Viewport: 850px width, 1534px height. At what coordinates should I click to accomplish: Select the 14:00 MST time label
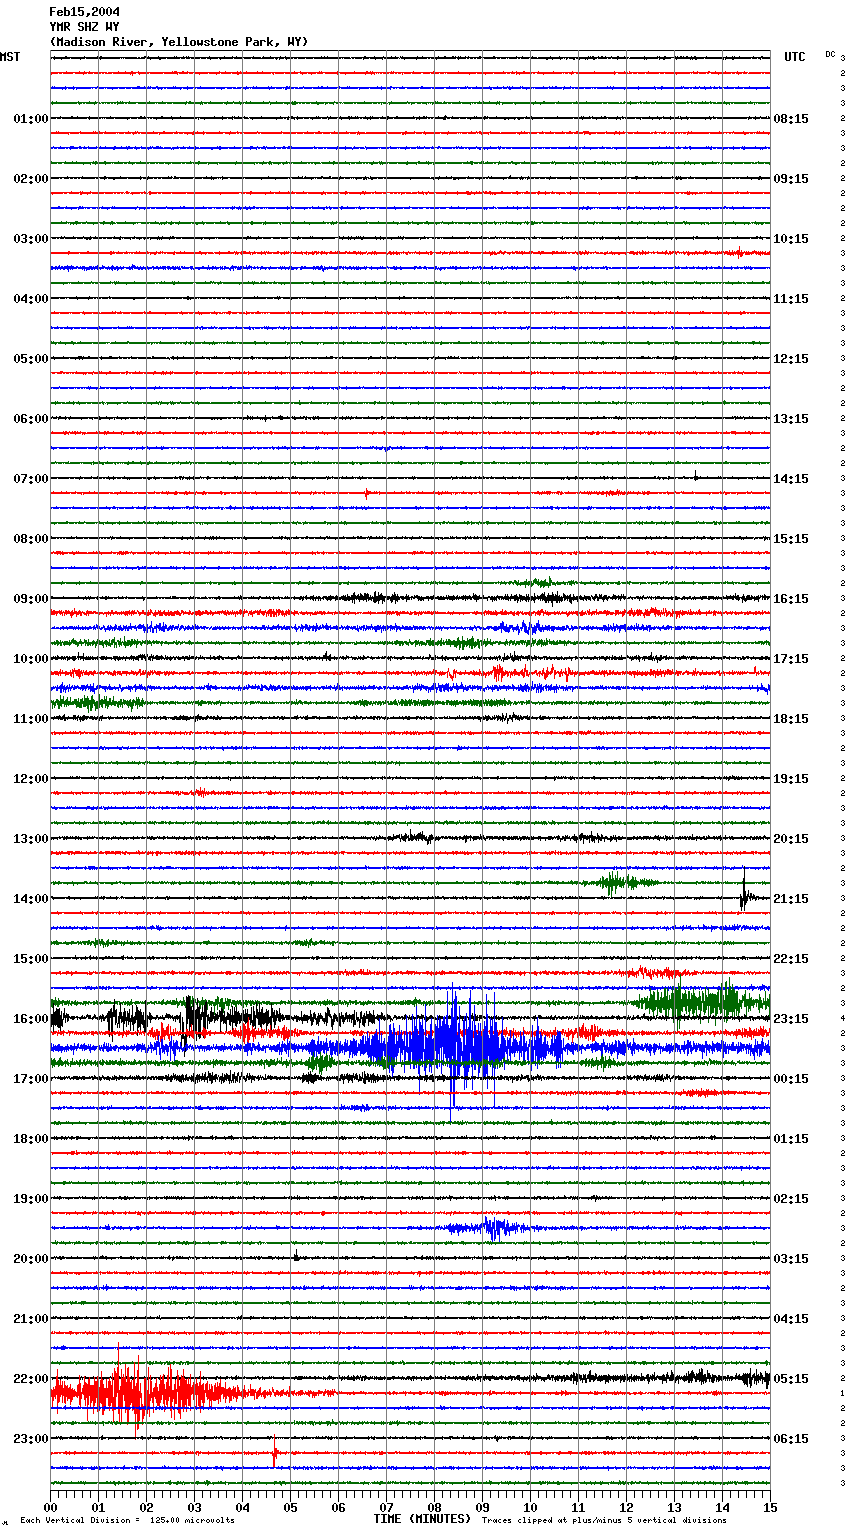(x=31, y=899)
